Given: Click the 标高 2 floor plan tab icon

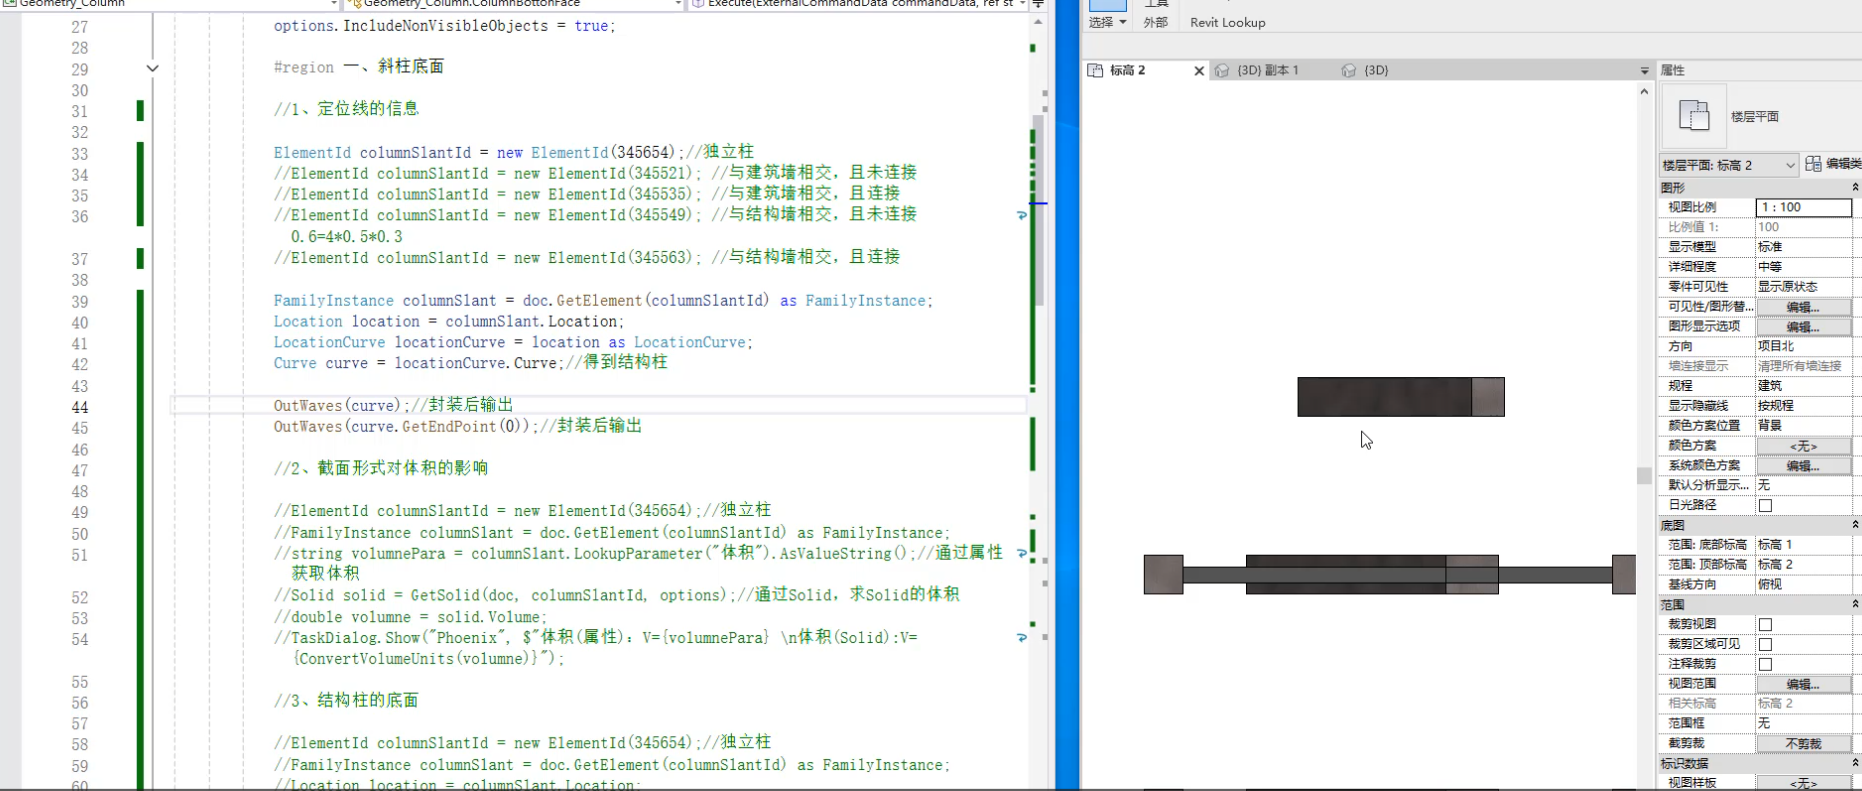Looking at the screenshot, I should pos(1095,70).
